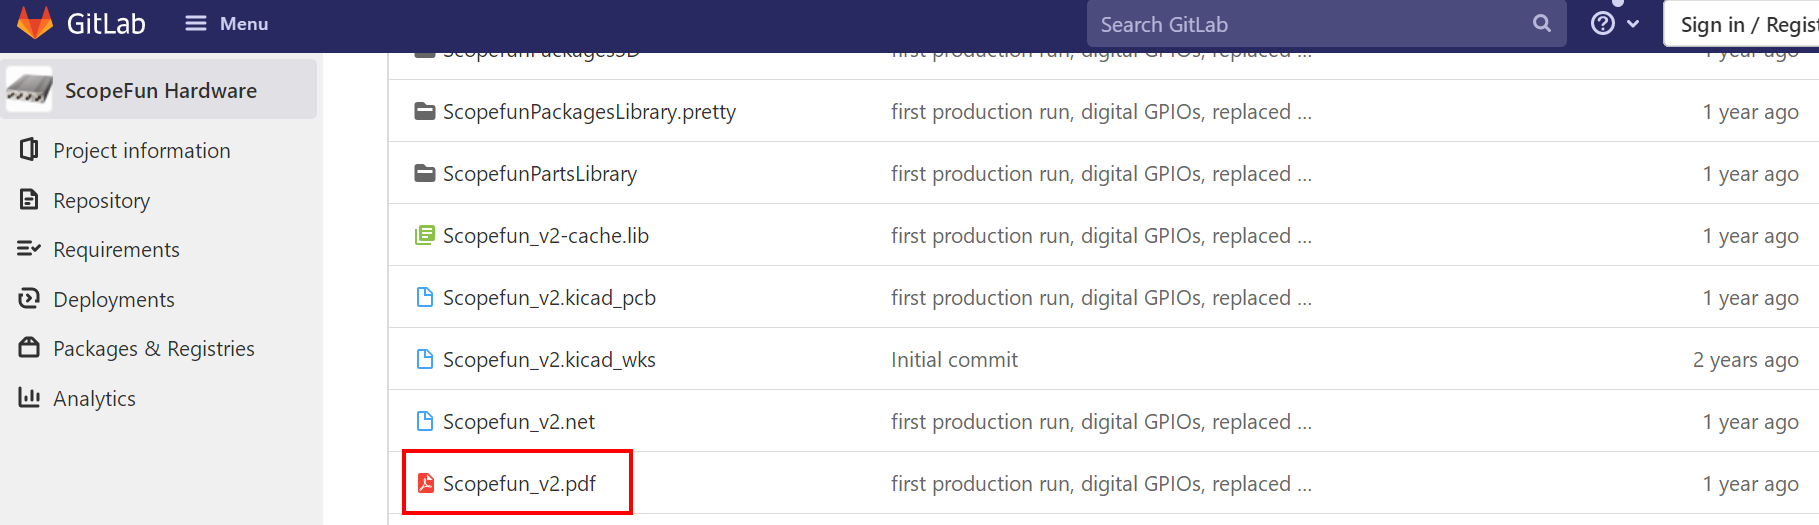This screenshot has height=525, width=1819.
Task: Open ScopeFun Hardware project avatar
Action: [29, 91]
